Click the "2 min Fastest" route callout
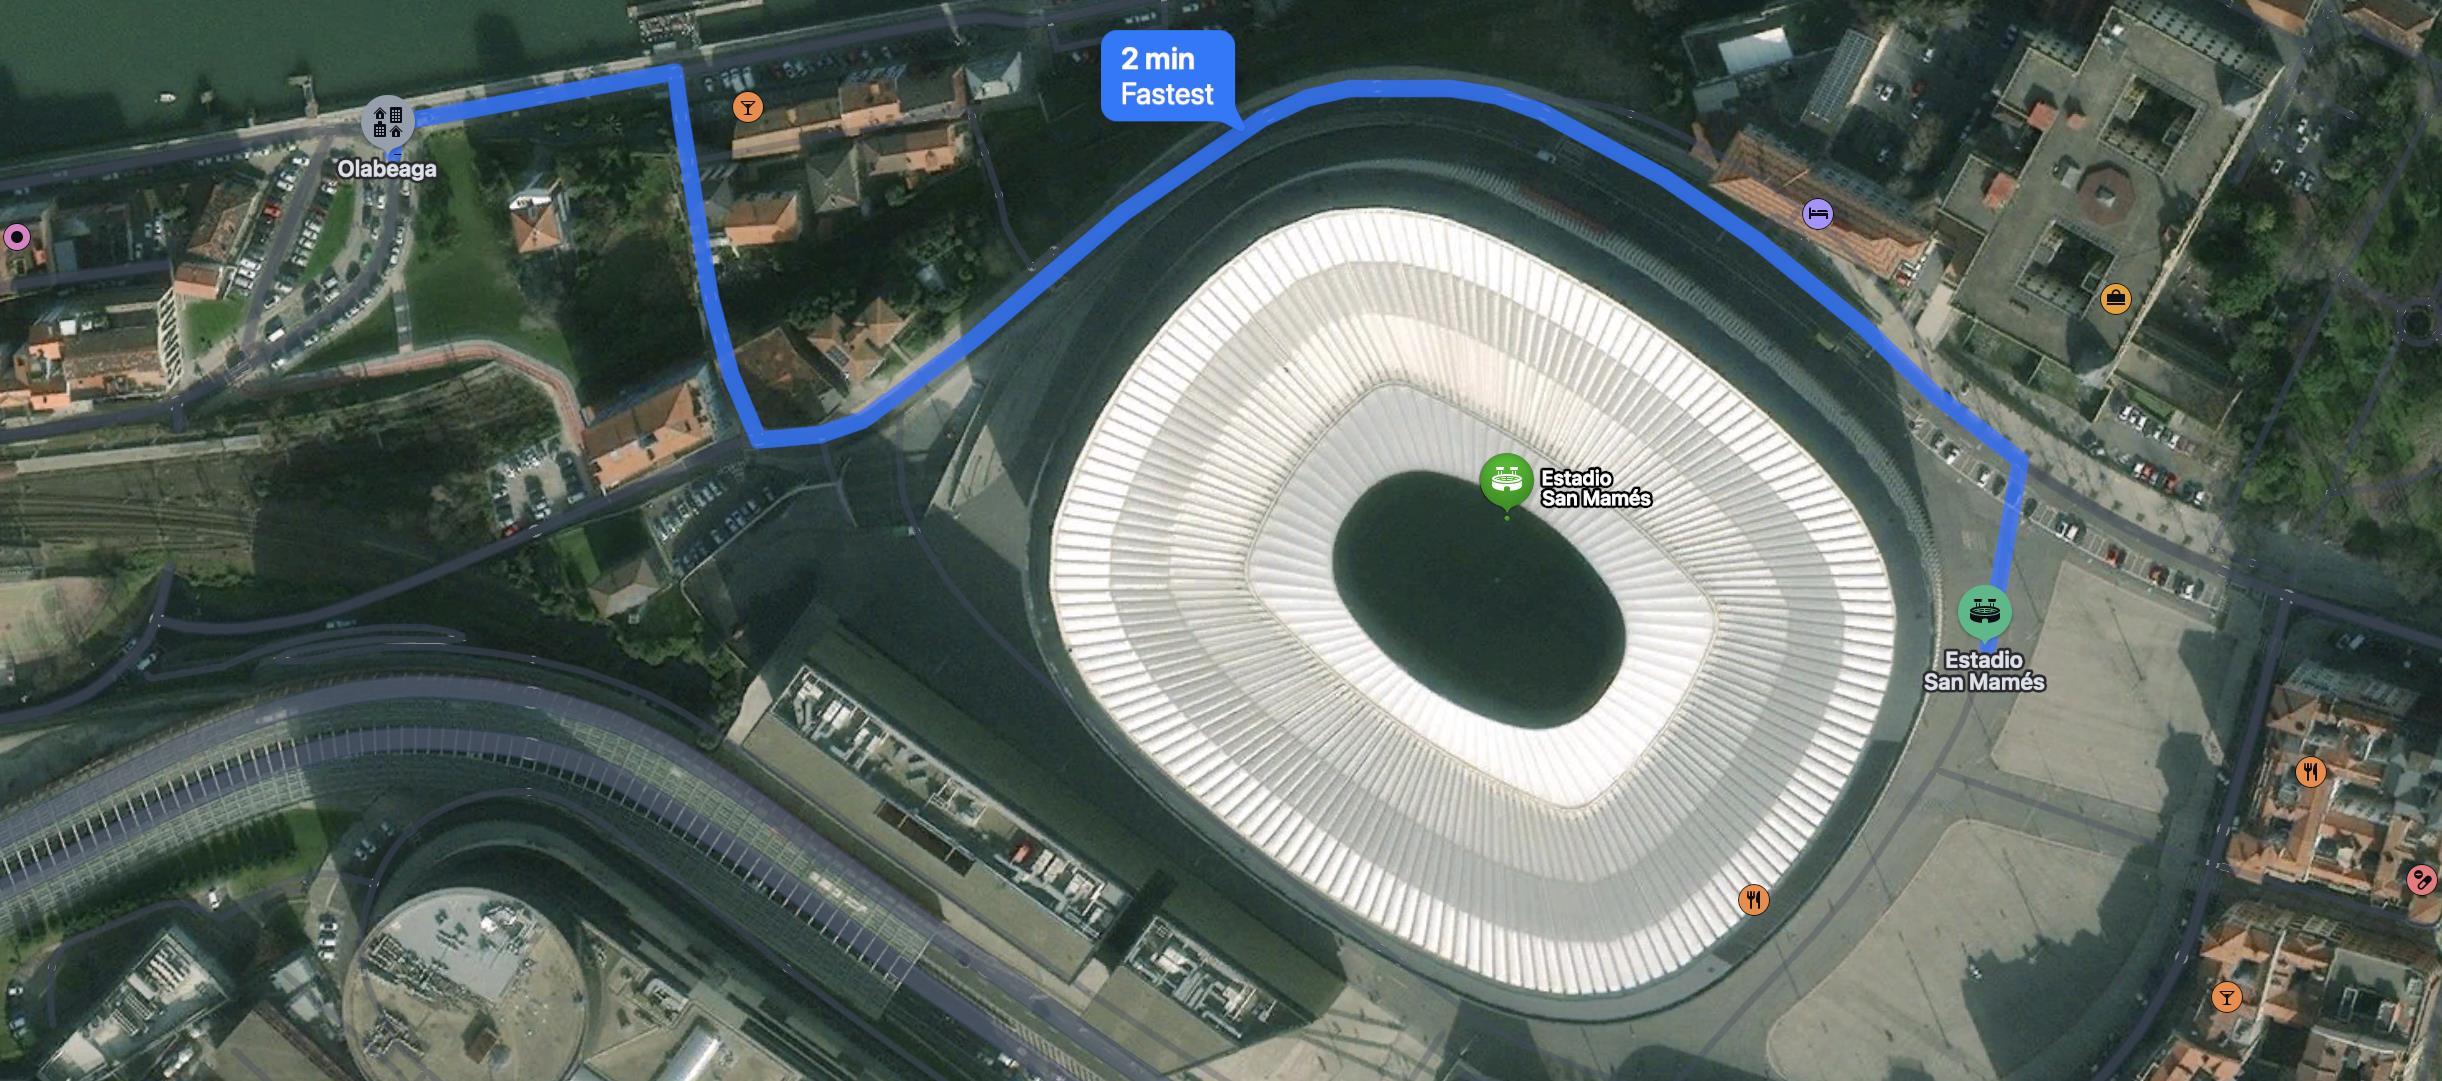Image resolution: width=2442 pixels, height=1081 pixels. point(1167,76)
